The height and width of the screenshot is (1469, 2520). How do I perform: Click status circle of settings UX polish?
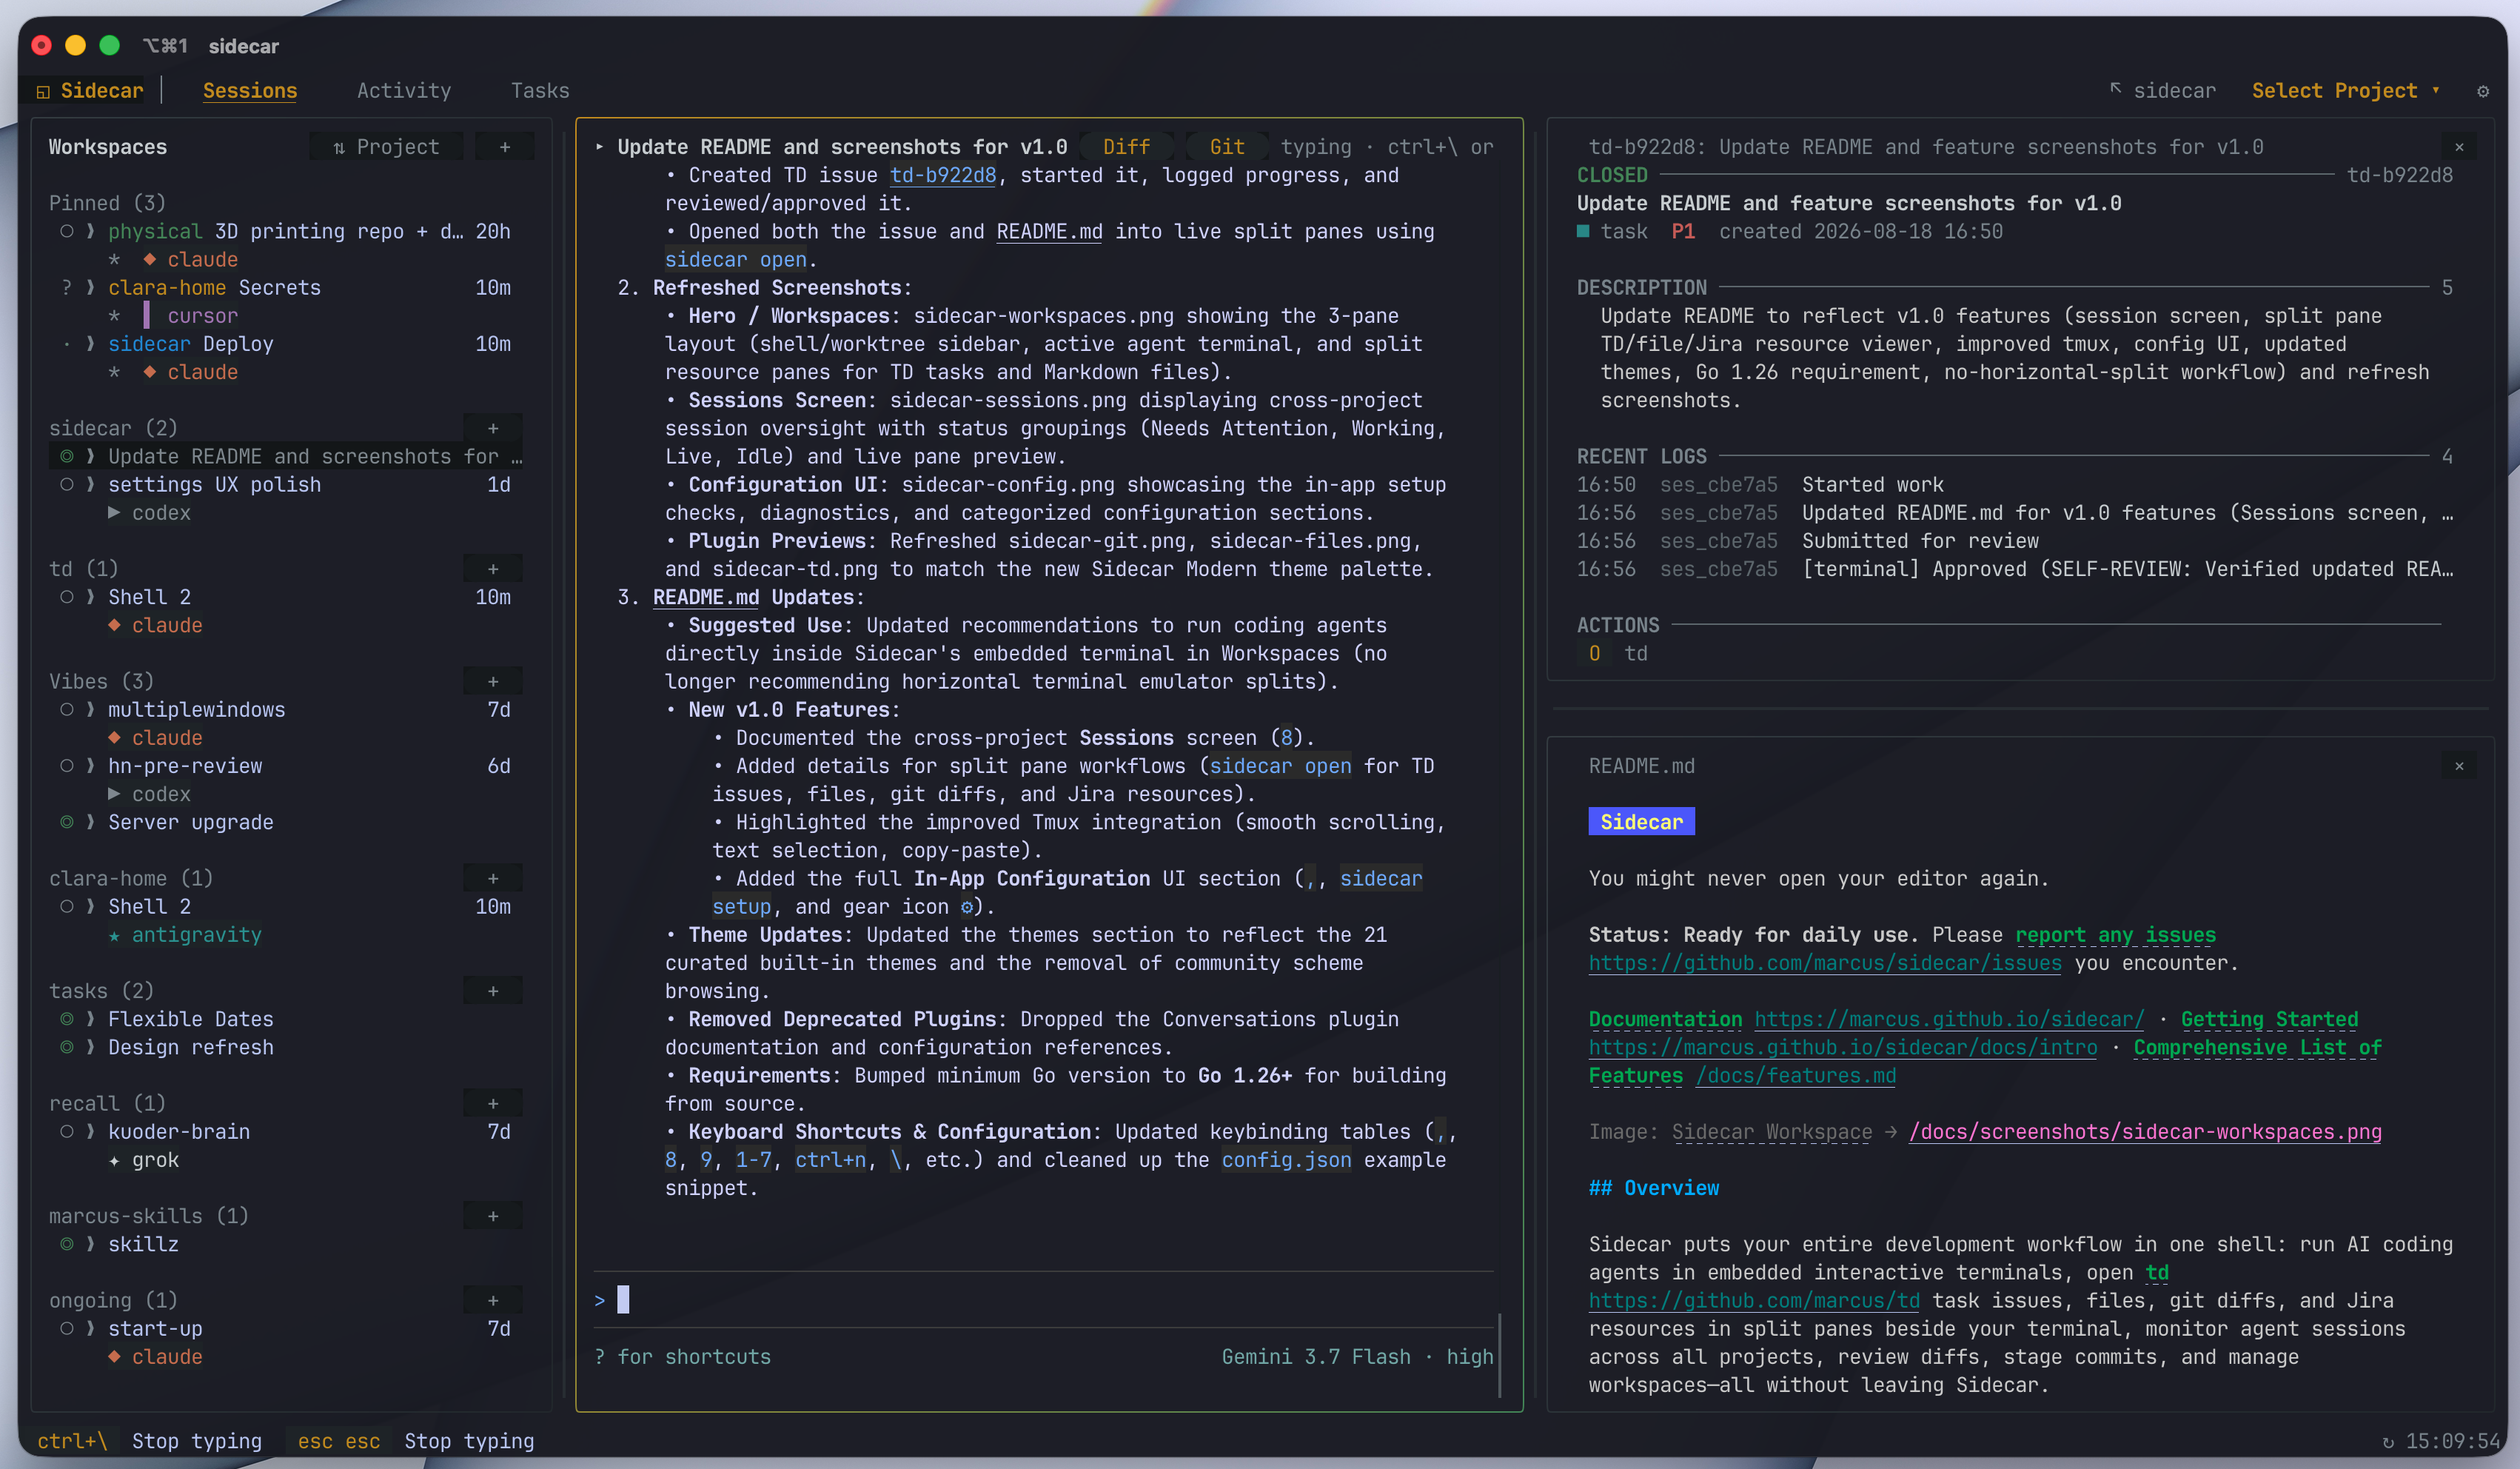[x=66, y=484]
